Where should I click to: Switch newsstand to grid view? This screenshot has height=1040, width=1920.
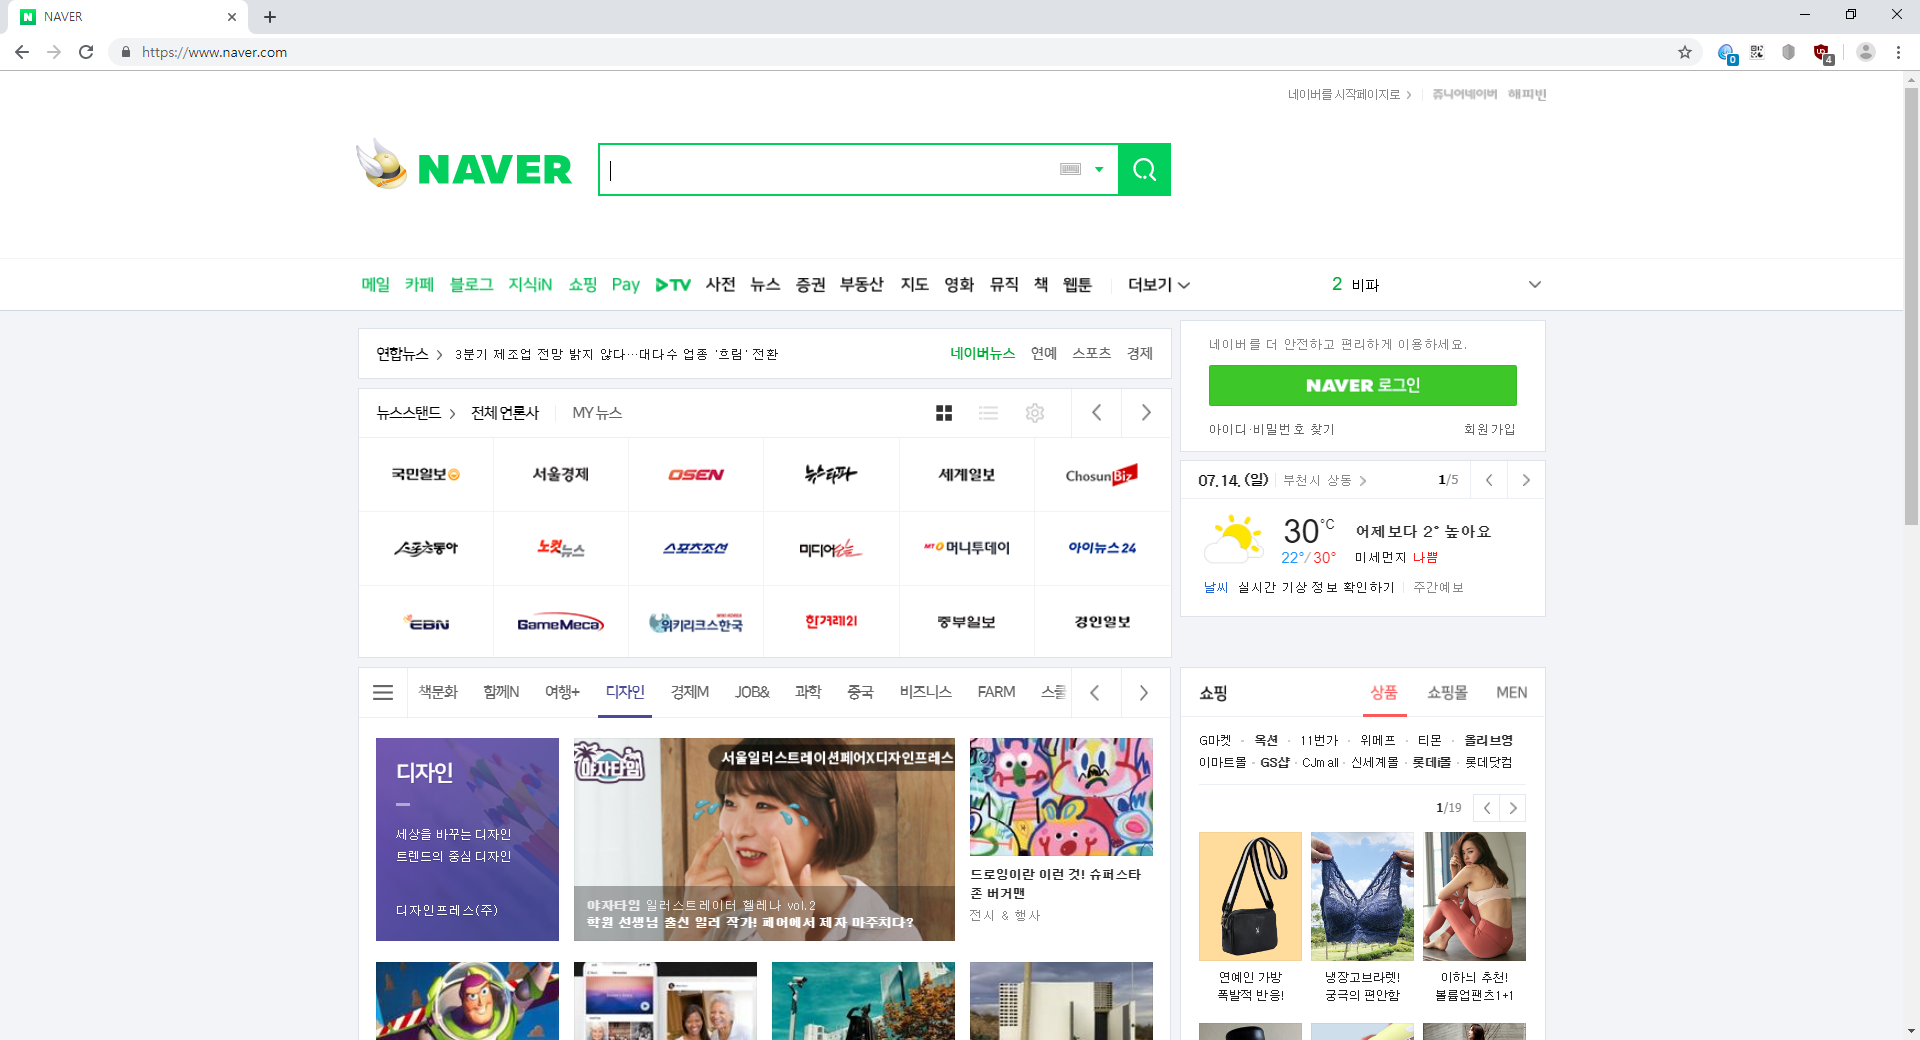coord(944,413)
